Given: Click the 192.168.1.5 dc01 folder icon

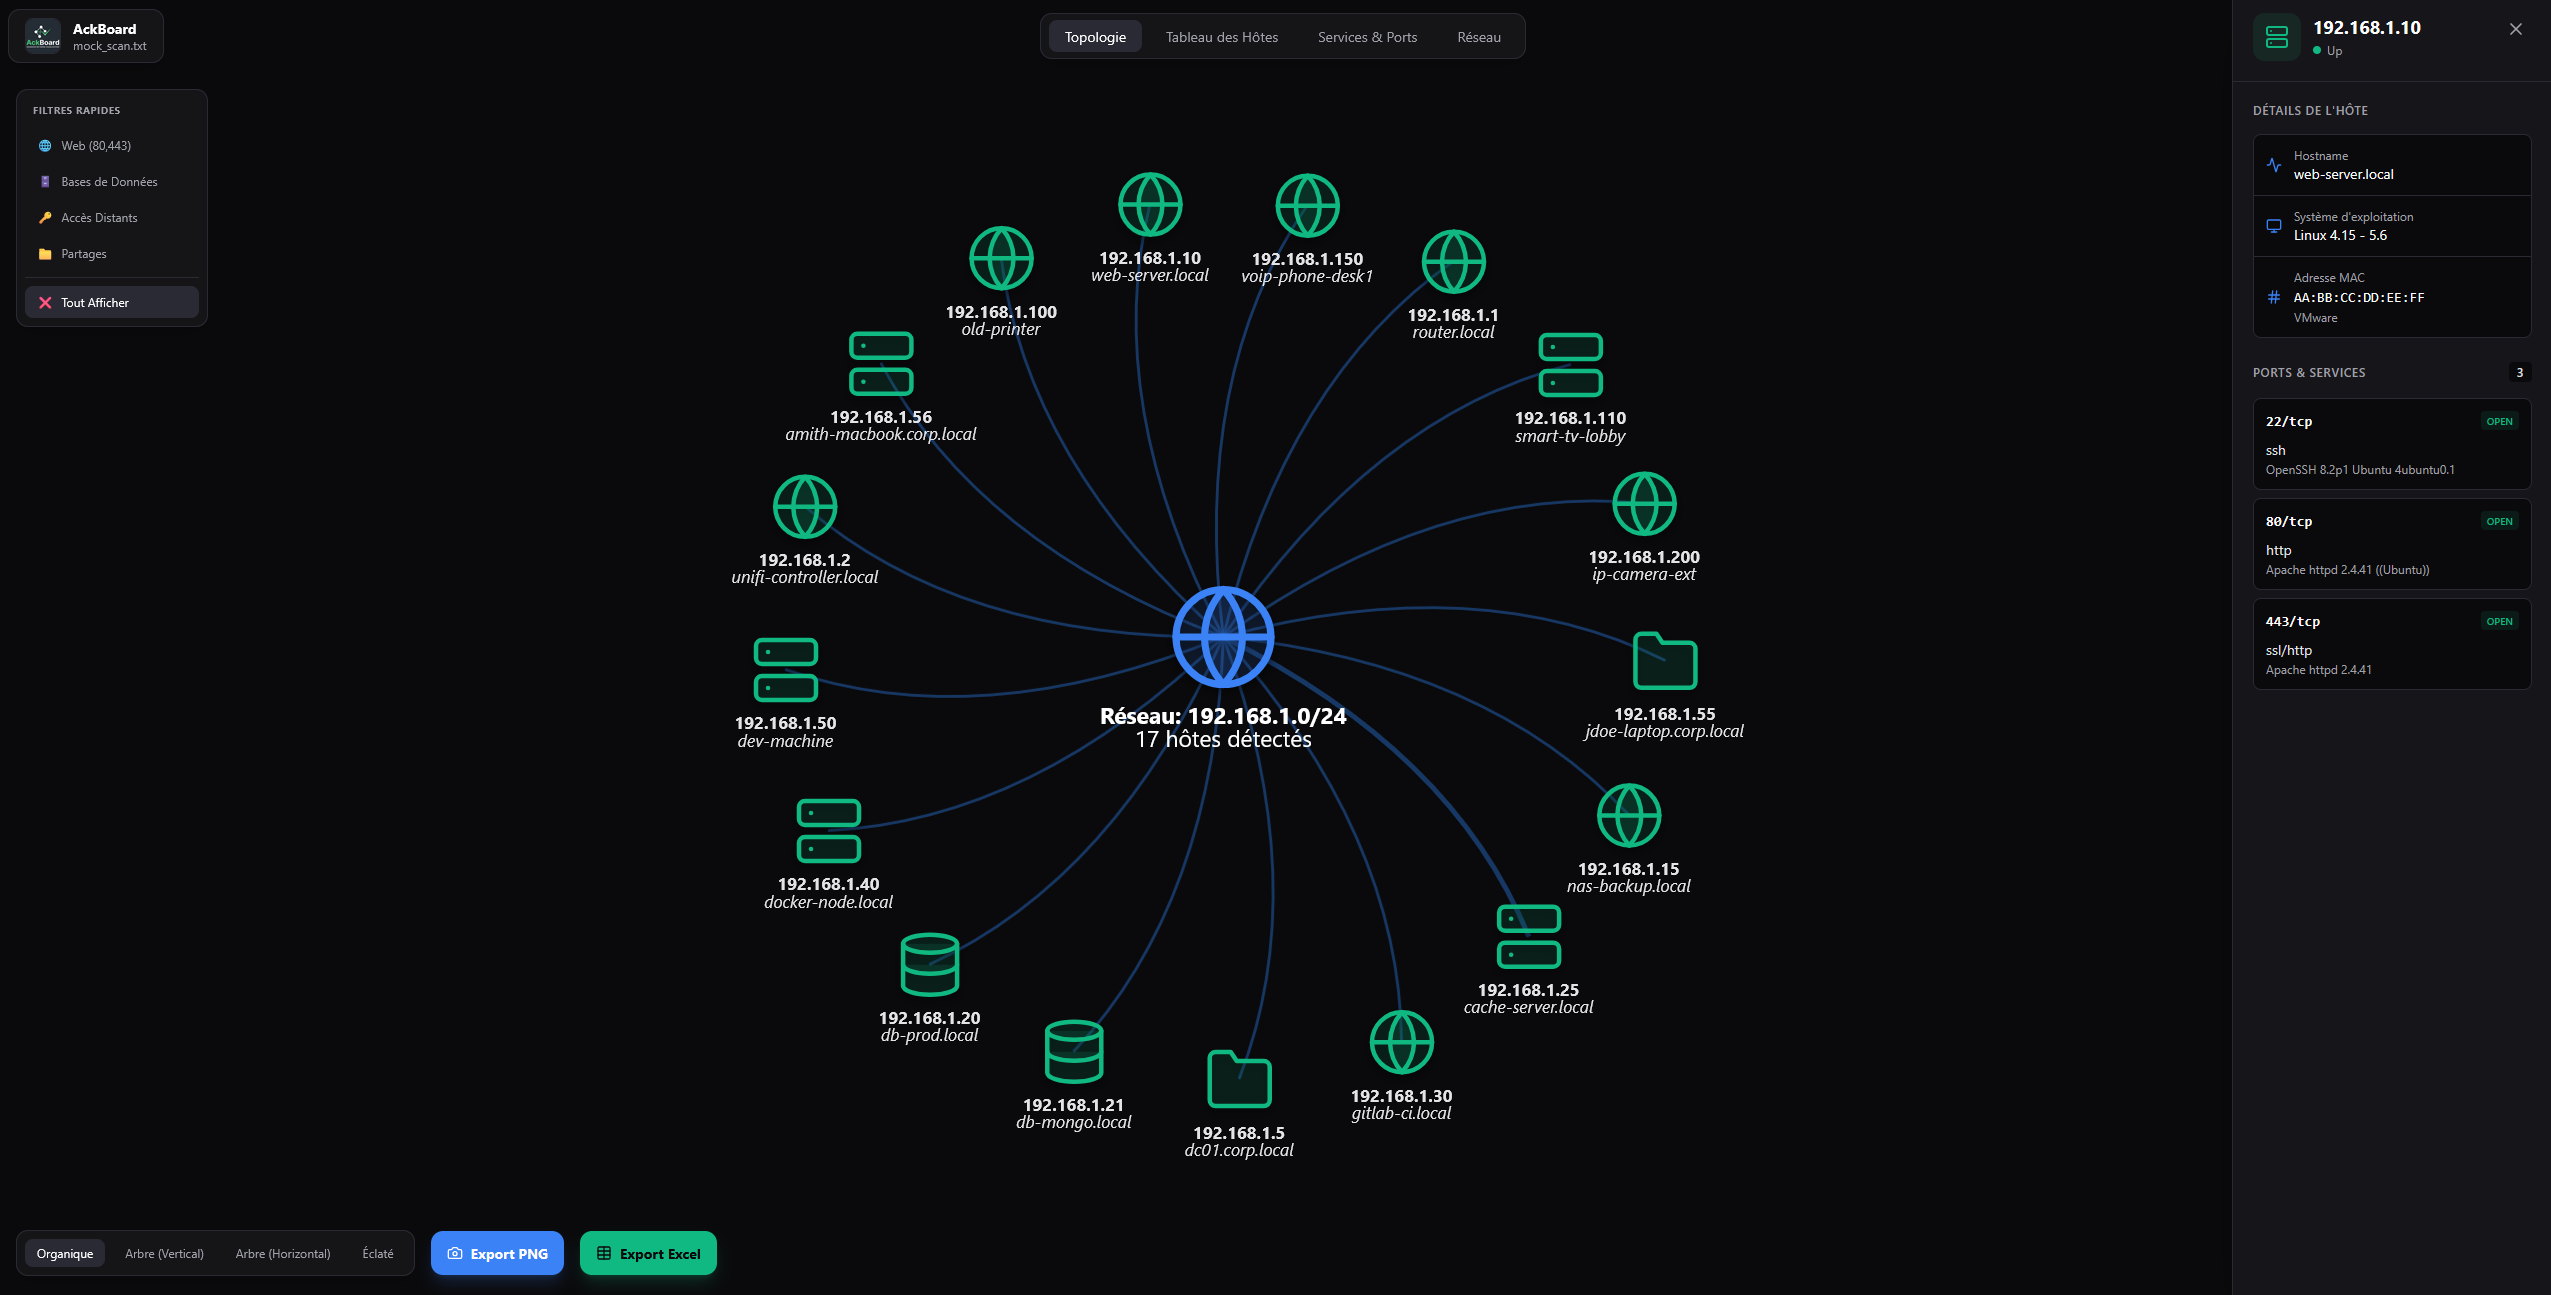Looking at the screenshot, I should [x=1239, y=1080].
